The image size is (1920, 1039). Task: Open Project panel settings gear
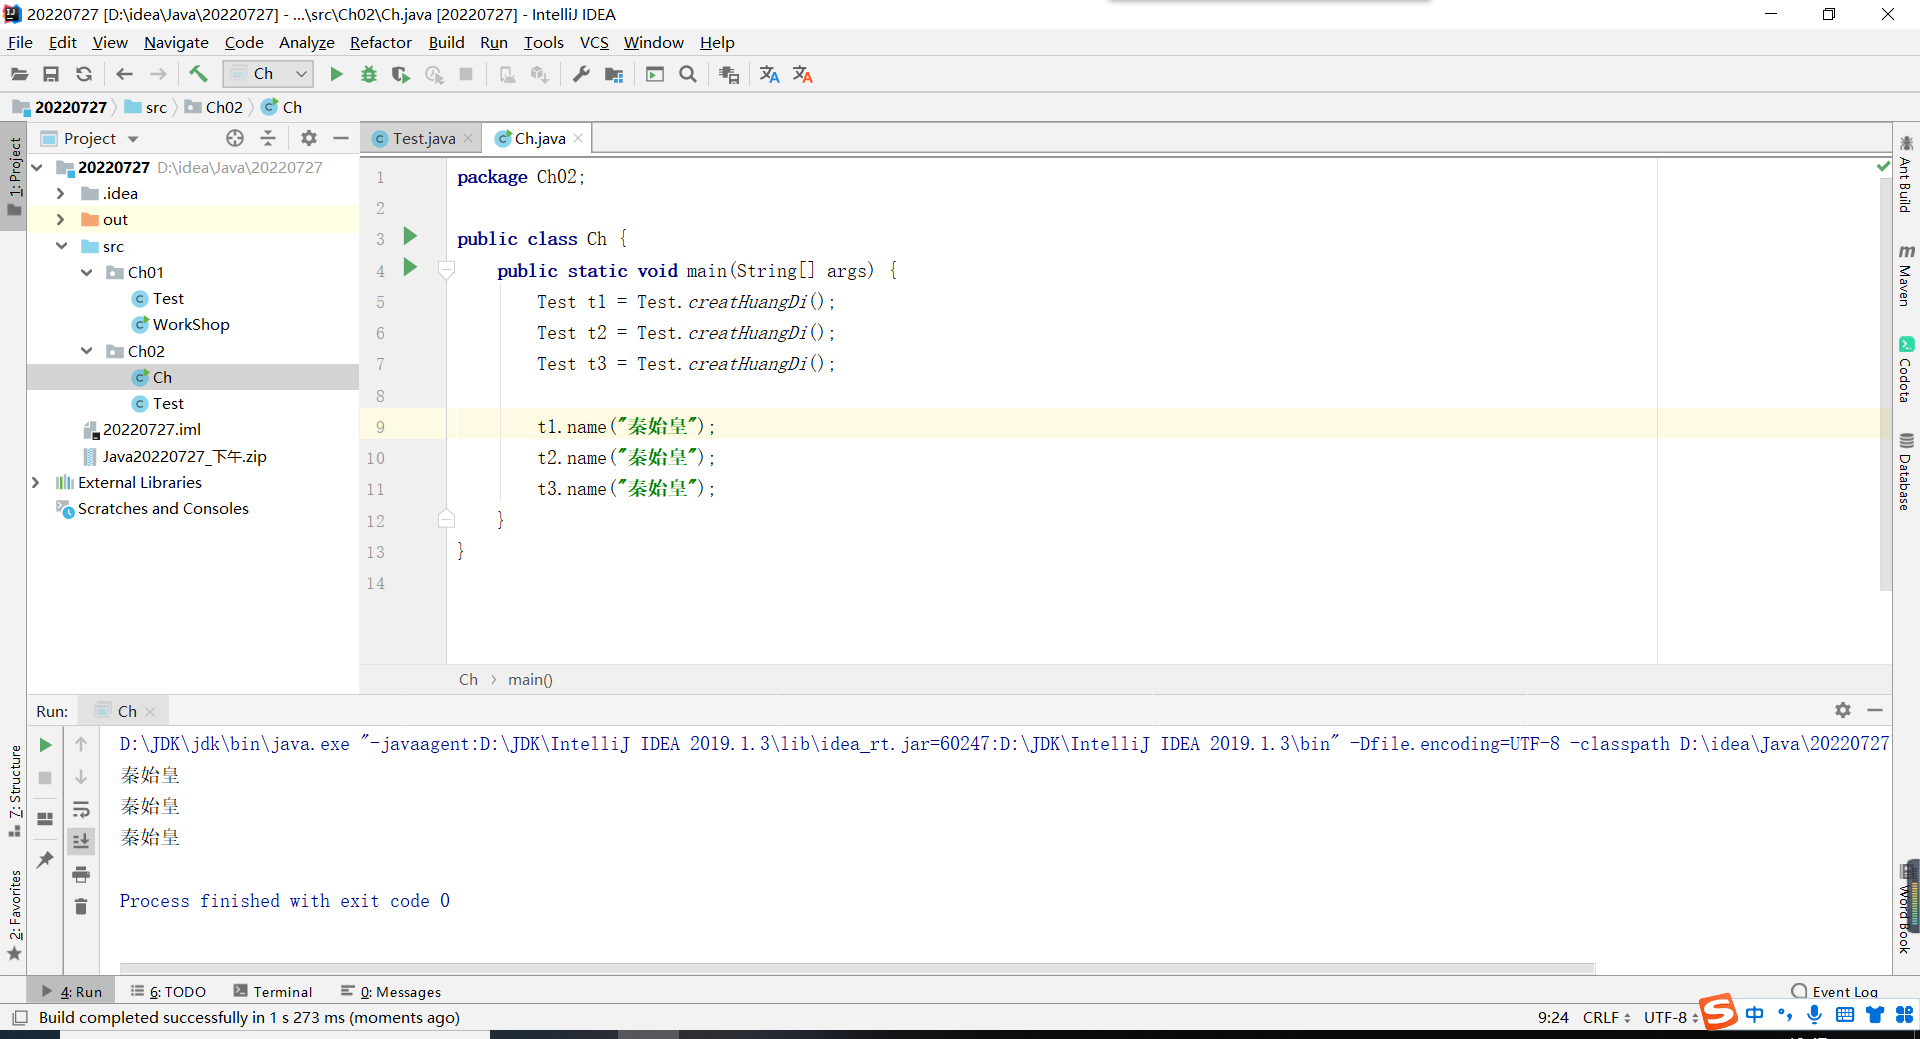pos(309,138)
